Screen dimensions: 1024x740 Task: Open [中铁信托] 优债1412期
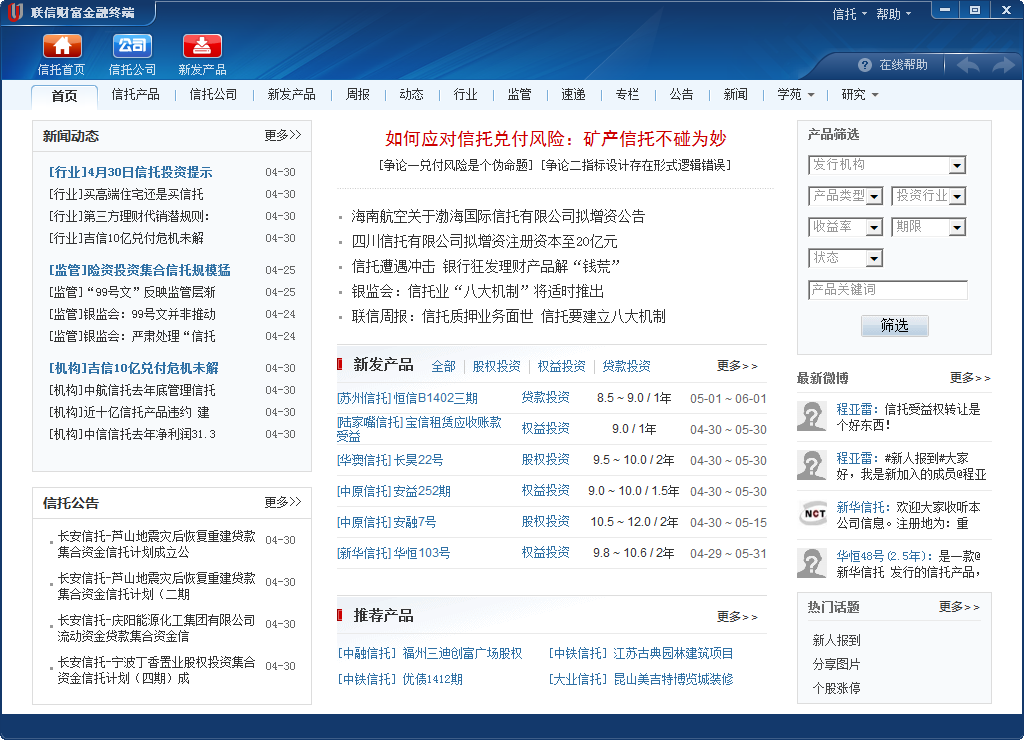point(400,679)
